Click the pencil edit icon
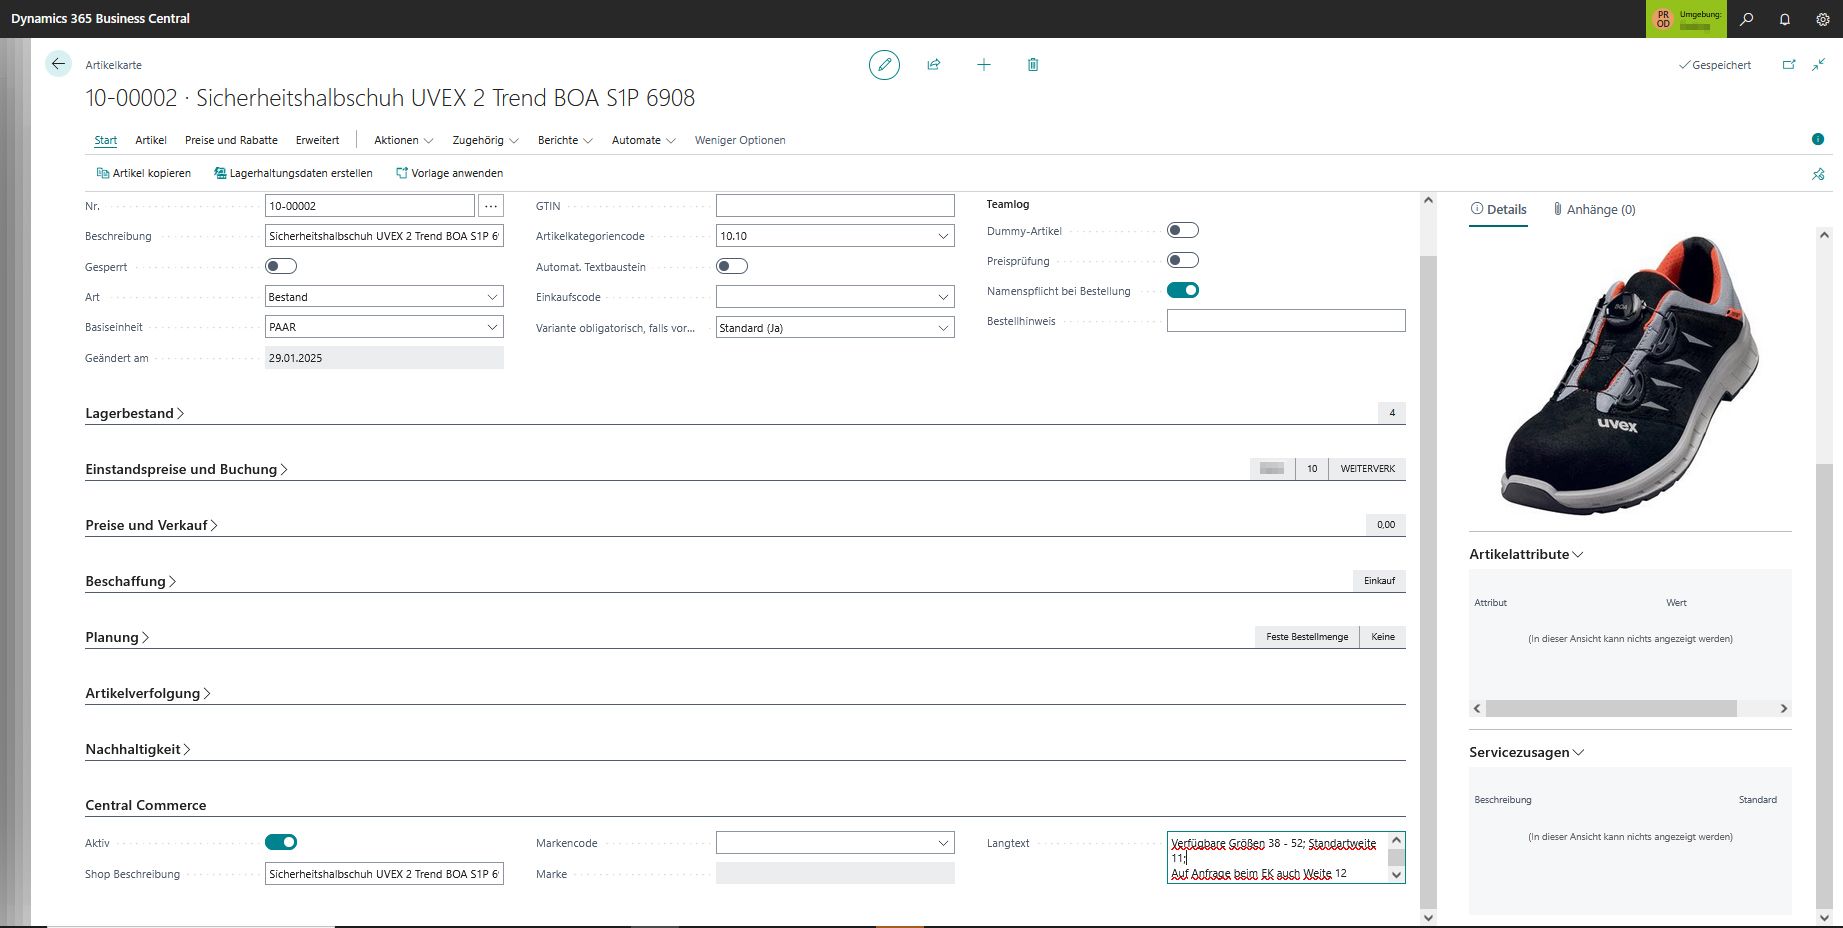Viewport: 1843px width, 928px height. (884, 65)
